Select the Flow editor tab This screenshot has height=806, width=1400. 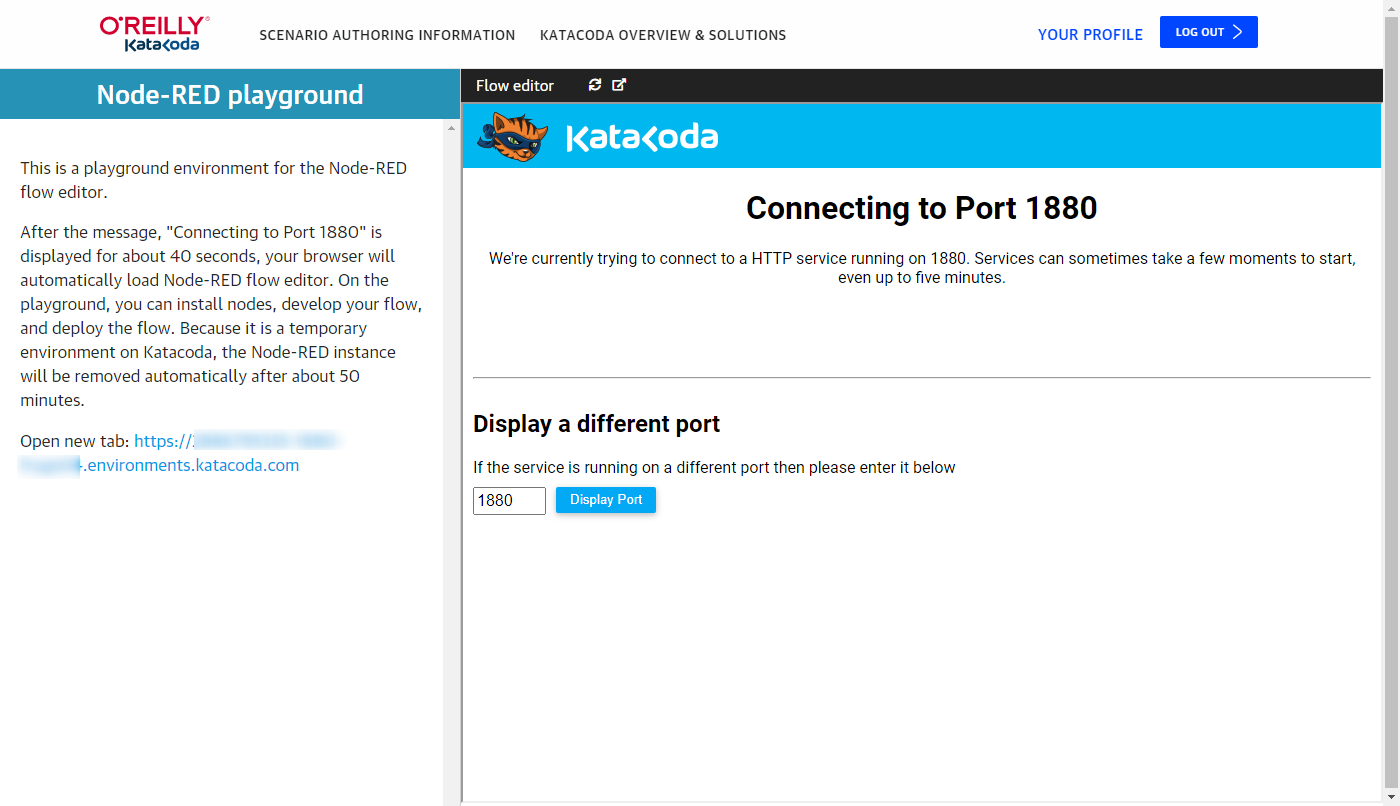pos(515,86)
